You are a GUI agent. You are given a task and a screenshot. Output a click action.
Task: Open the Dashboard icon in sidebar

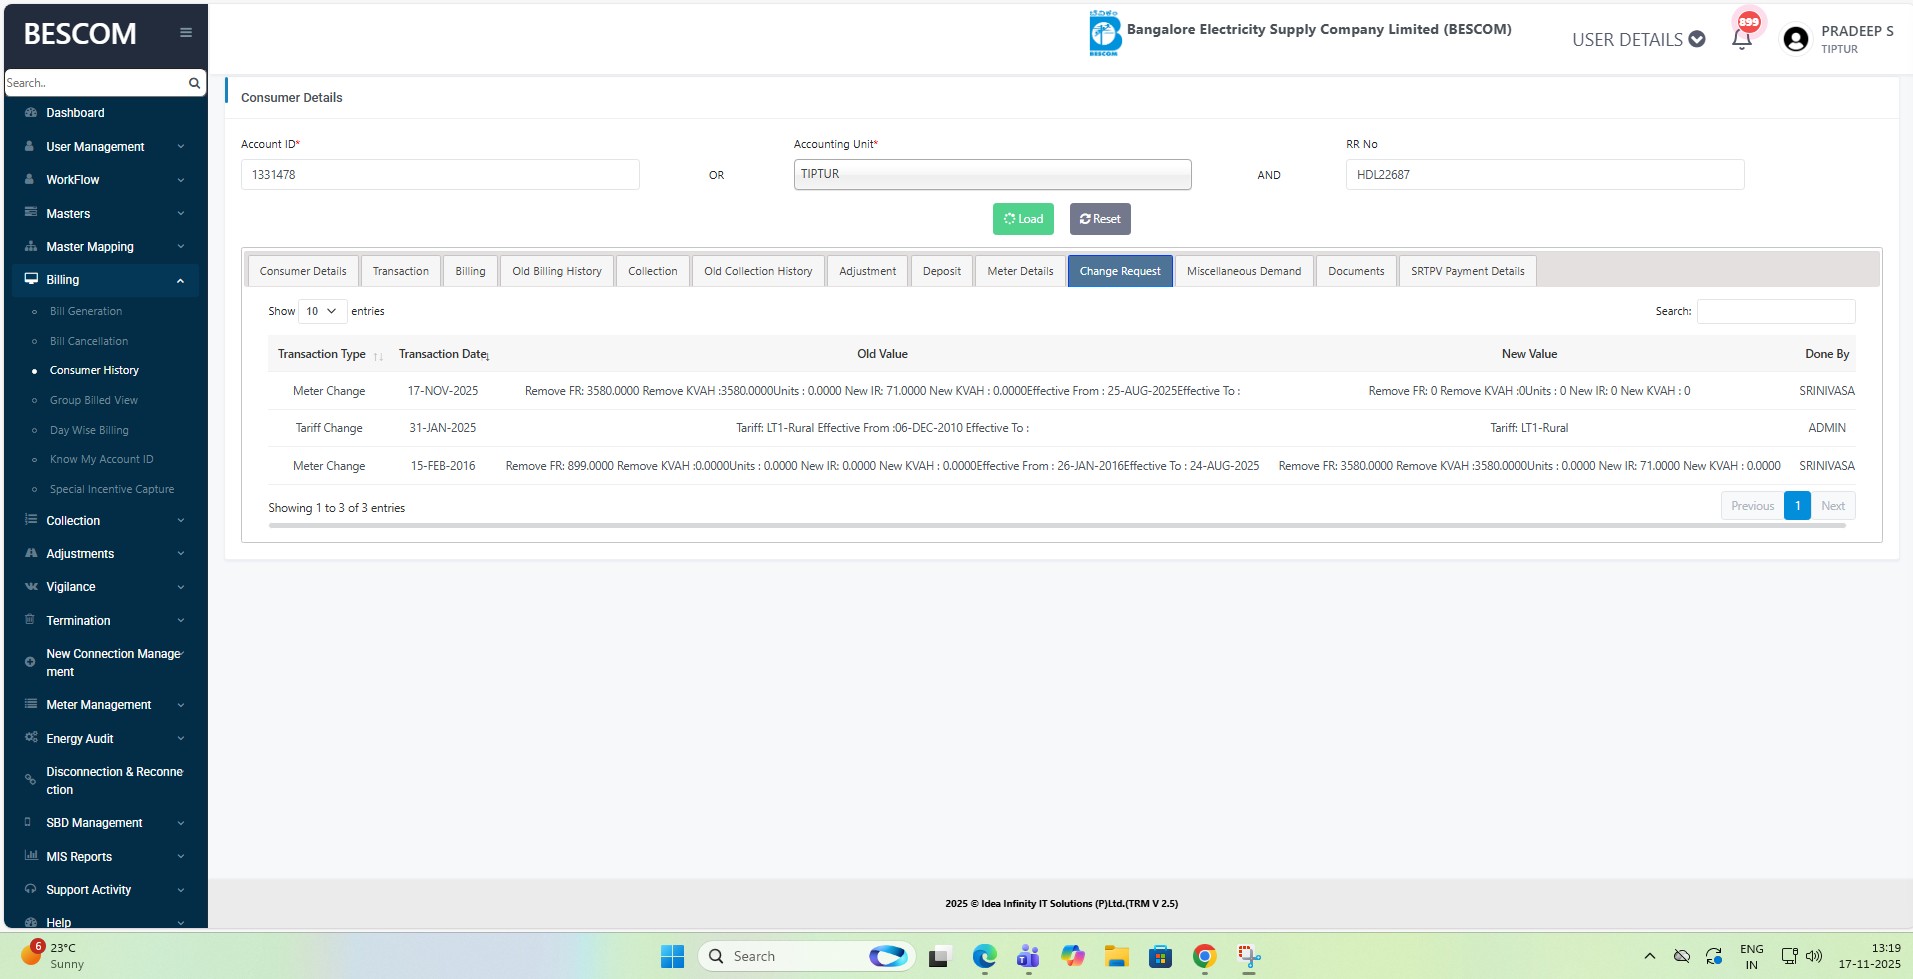coord(31,113)
